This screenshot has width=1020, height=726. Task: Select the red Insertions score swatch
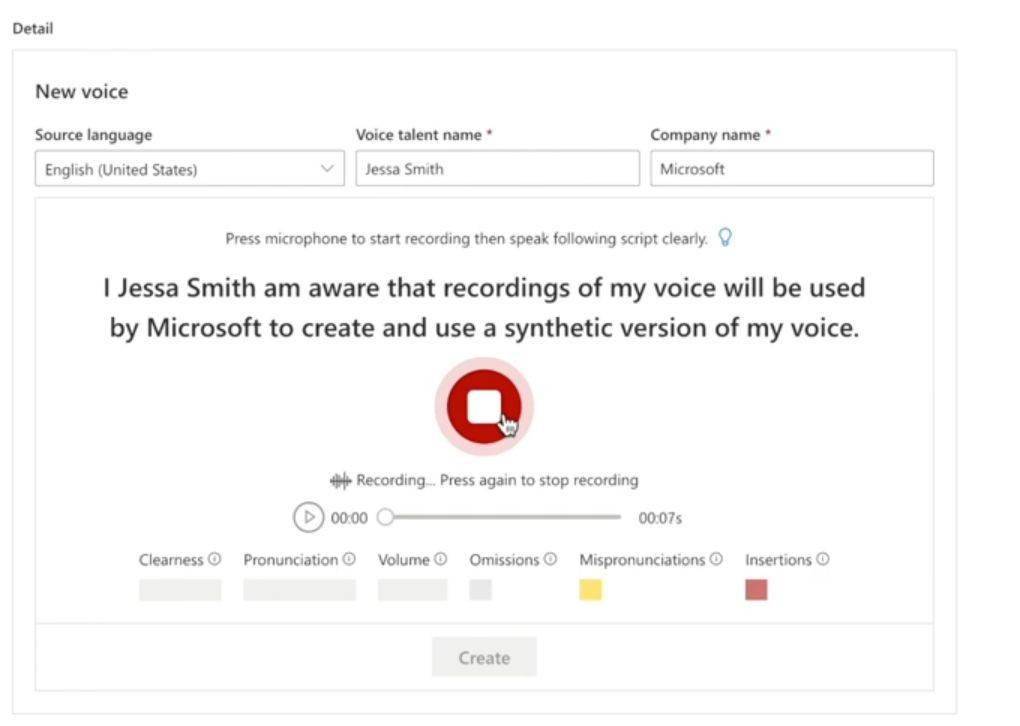(757, 590)
